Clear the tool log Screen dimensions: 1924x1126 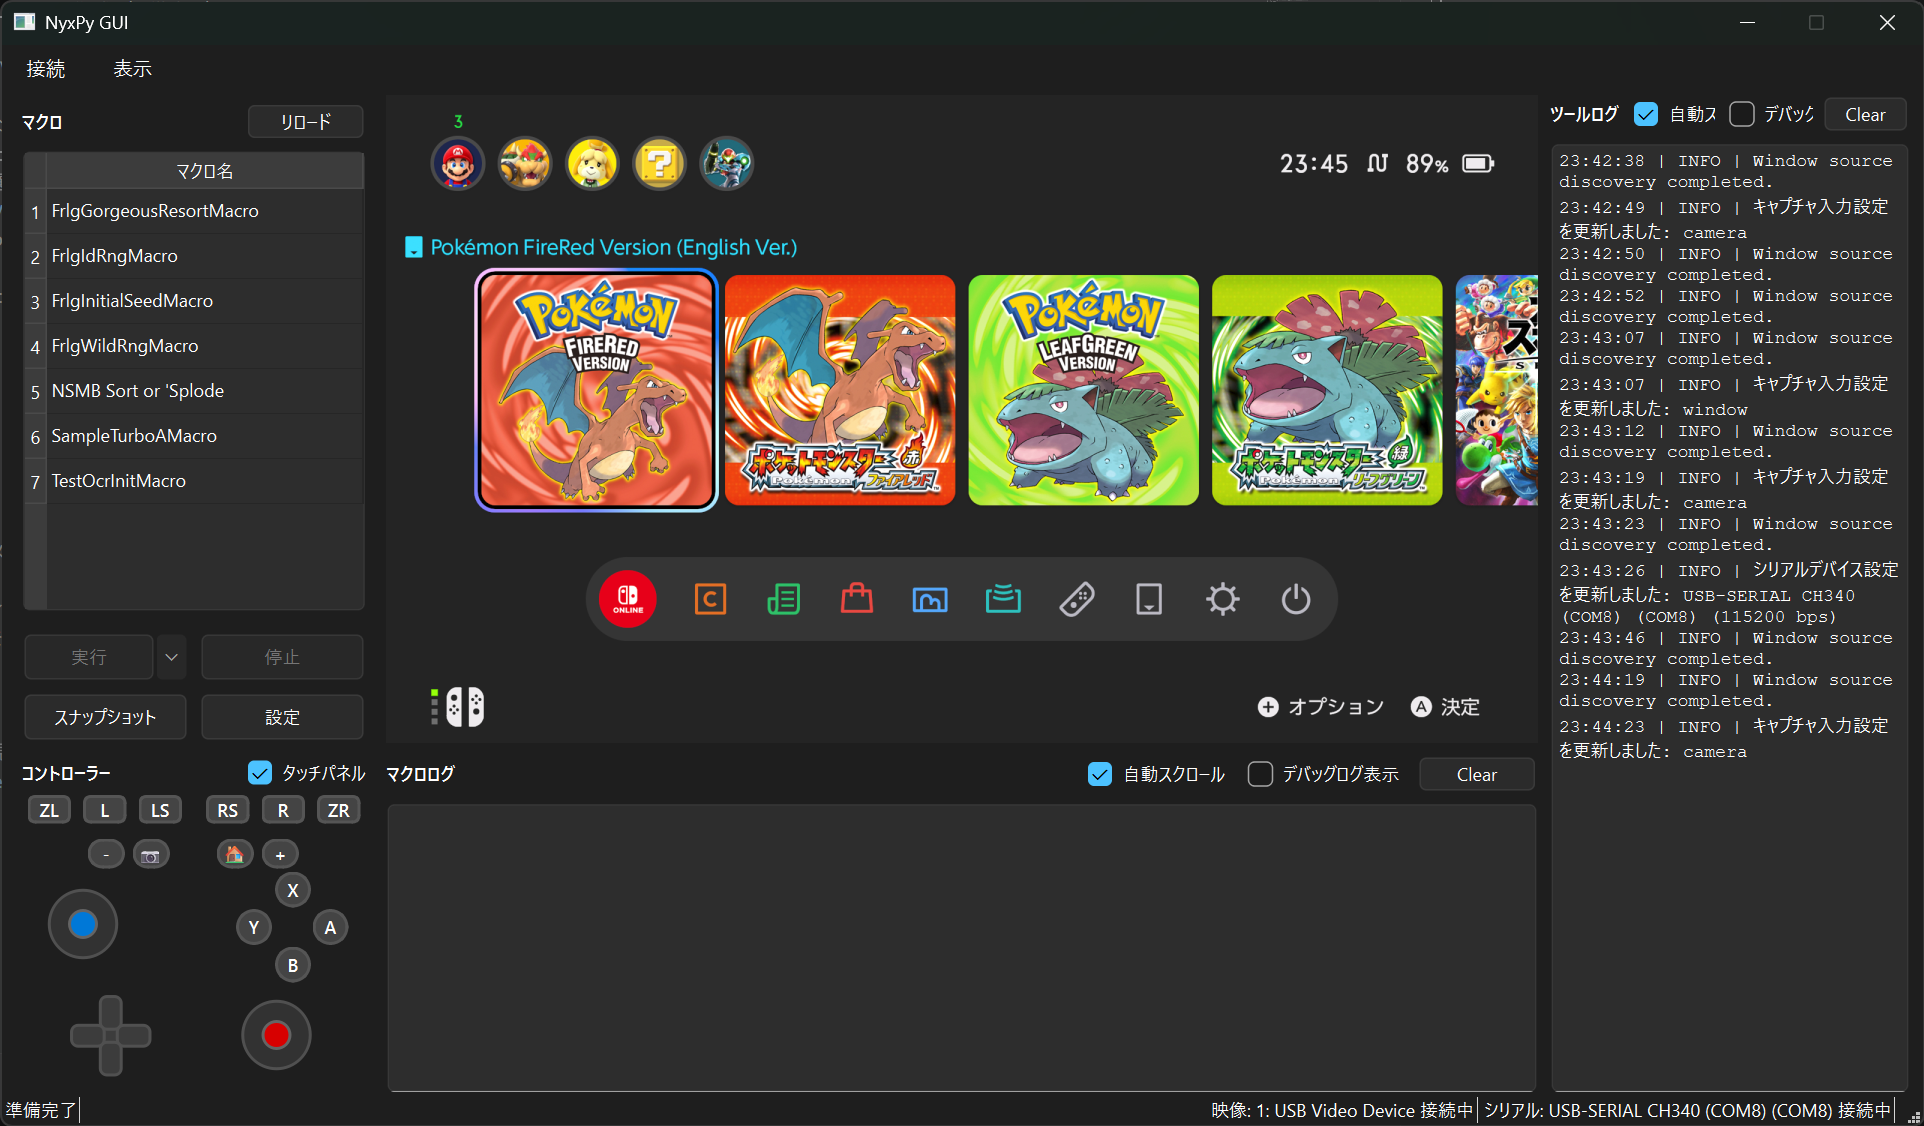[1865, 114]
